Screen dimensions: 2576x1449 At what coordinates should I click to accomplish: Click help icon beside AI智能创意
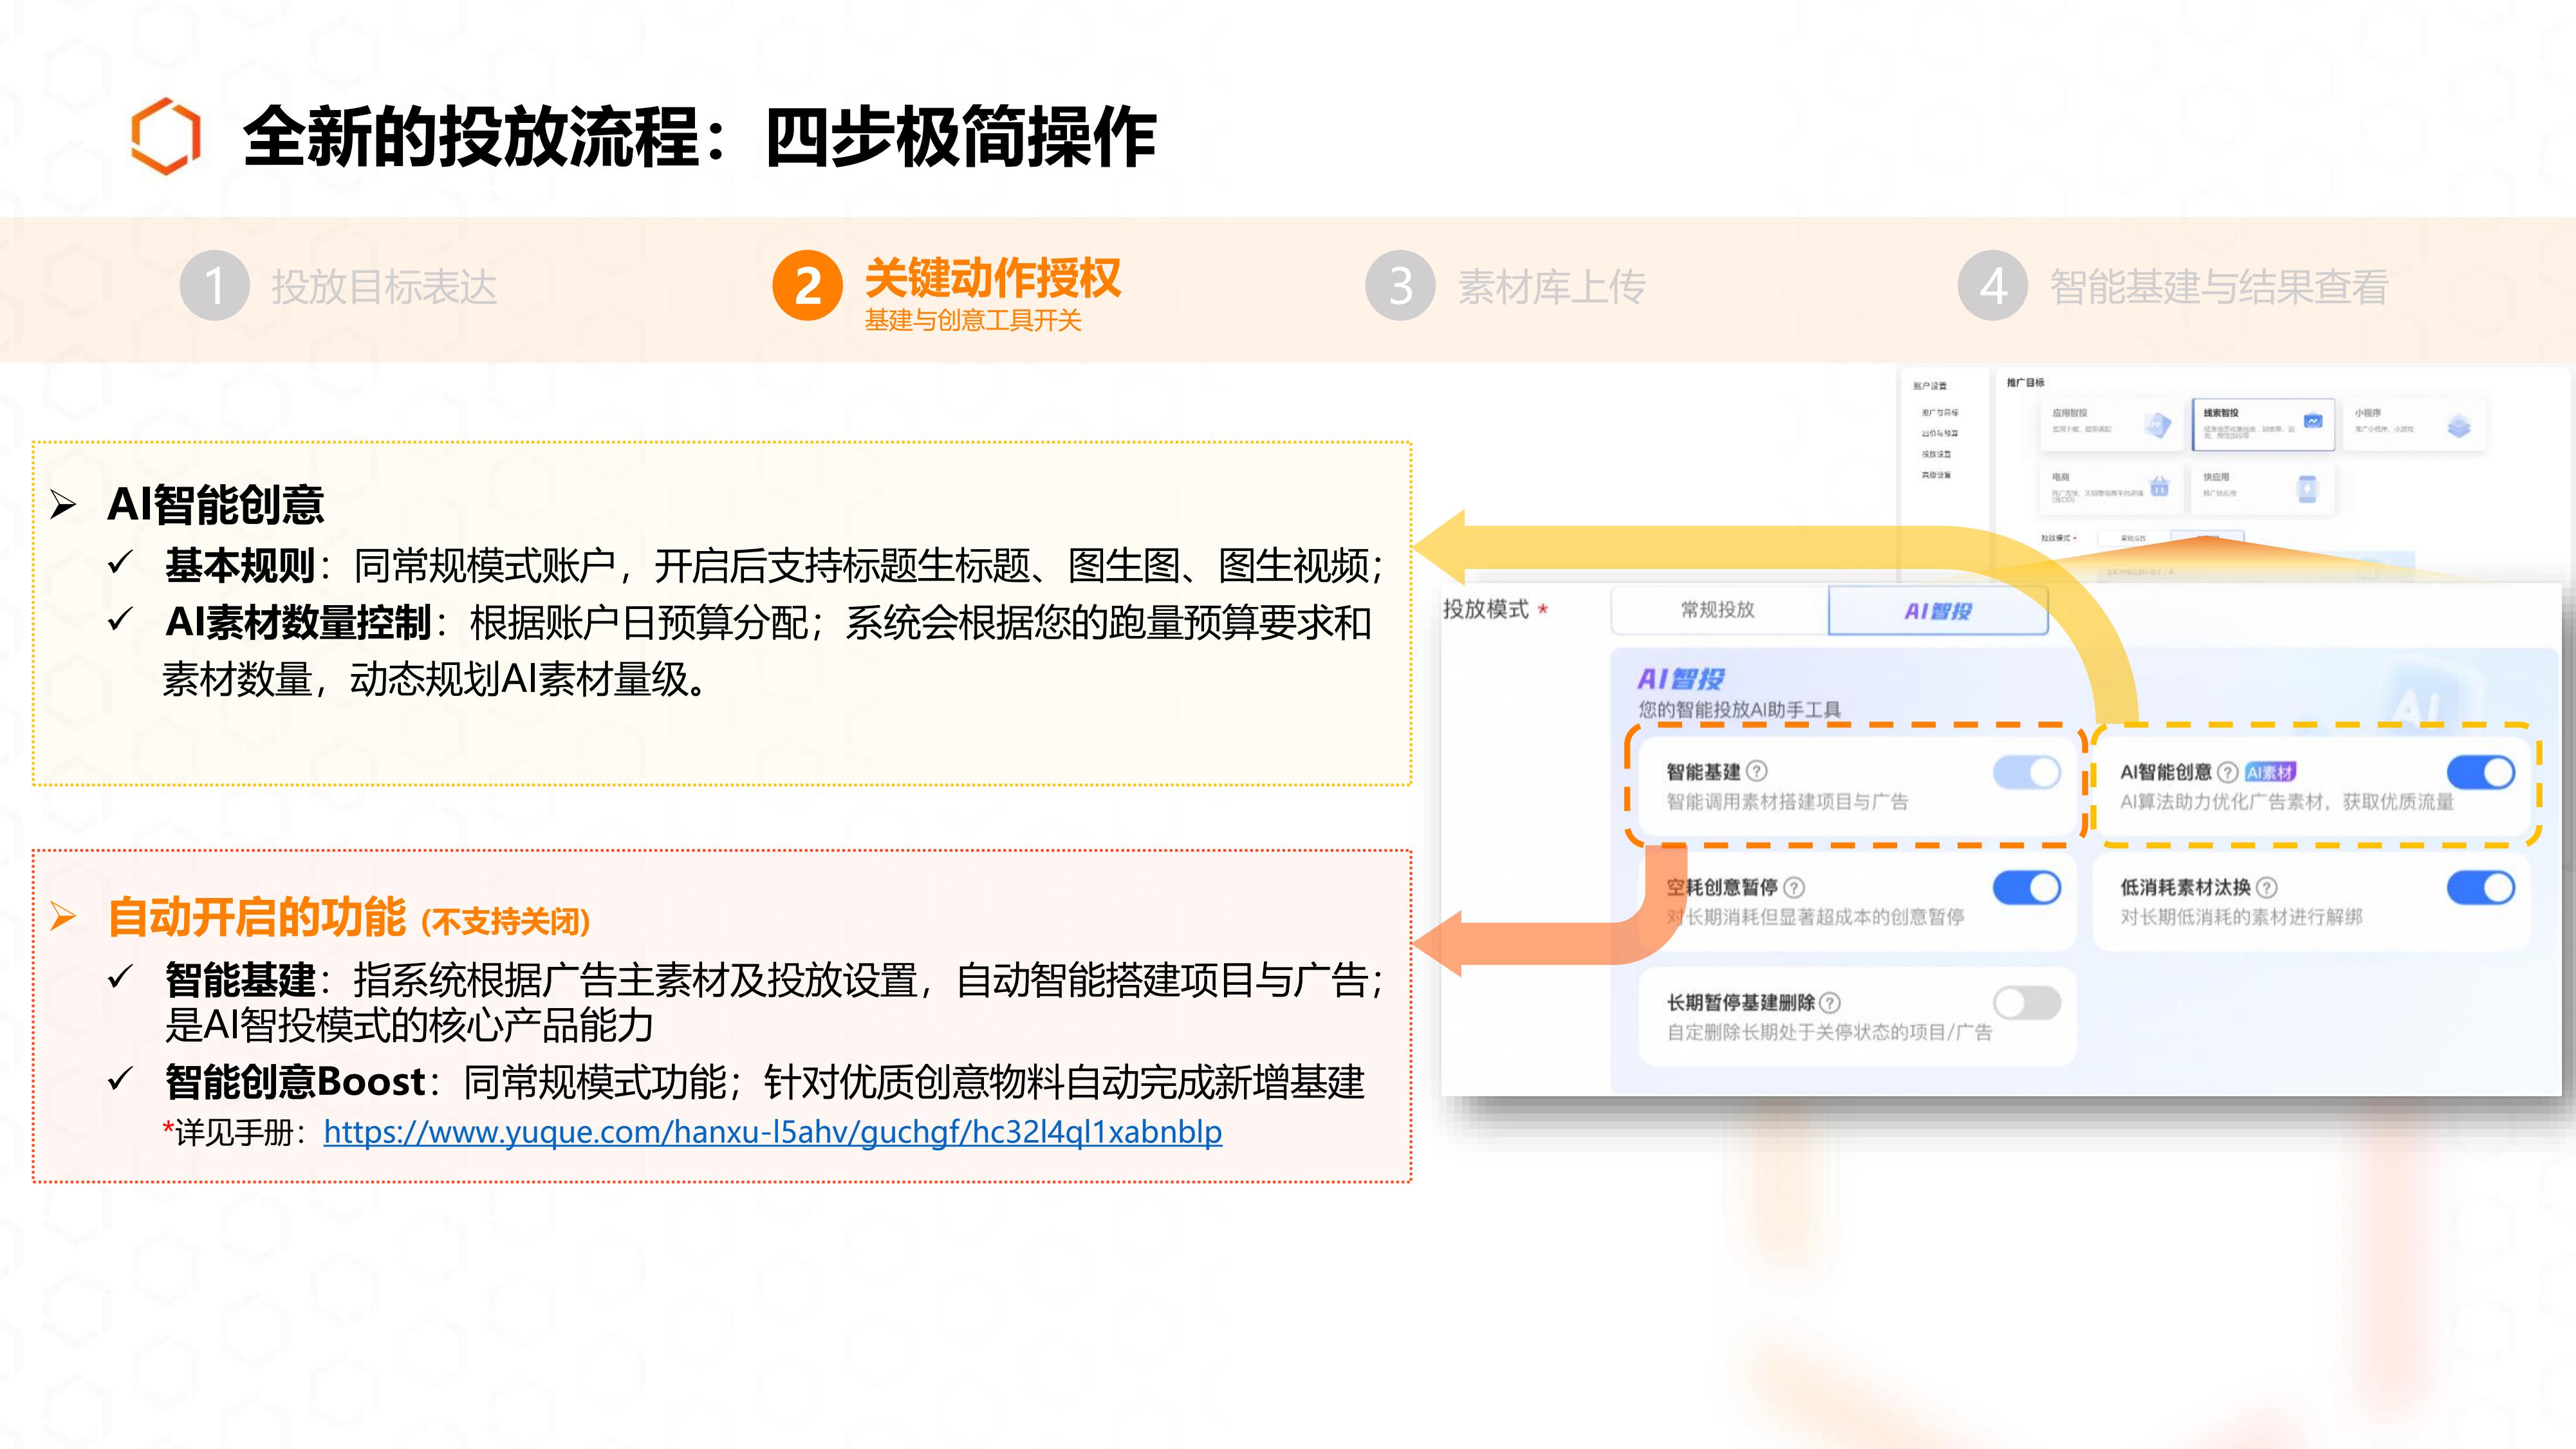(x=2227, y=772)
